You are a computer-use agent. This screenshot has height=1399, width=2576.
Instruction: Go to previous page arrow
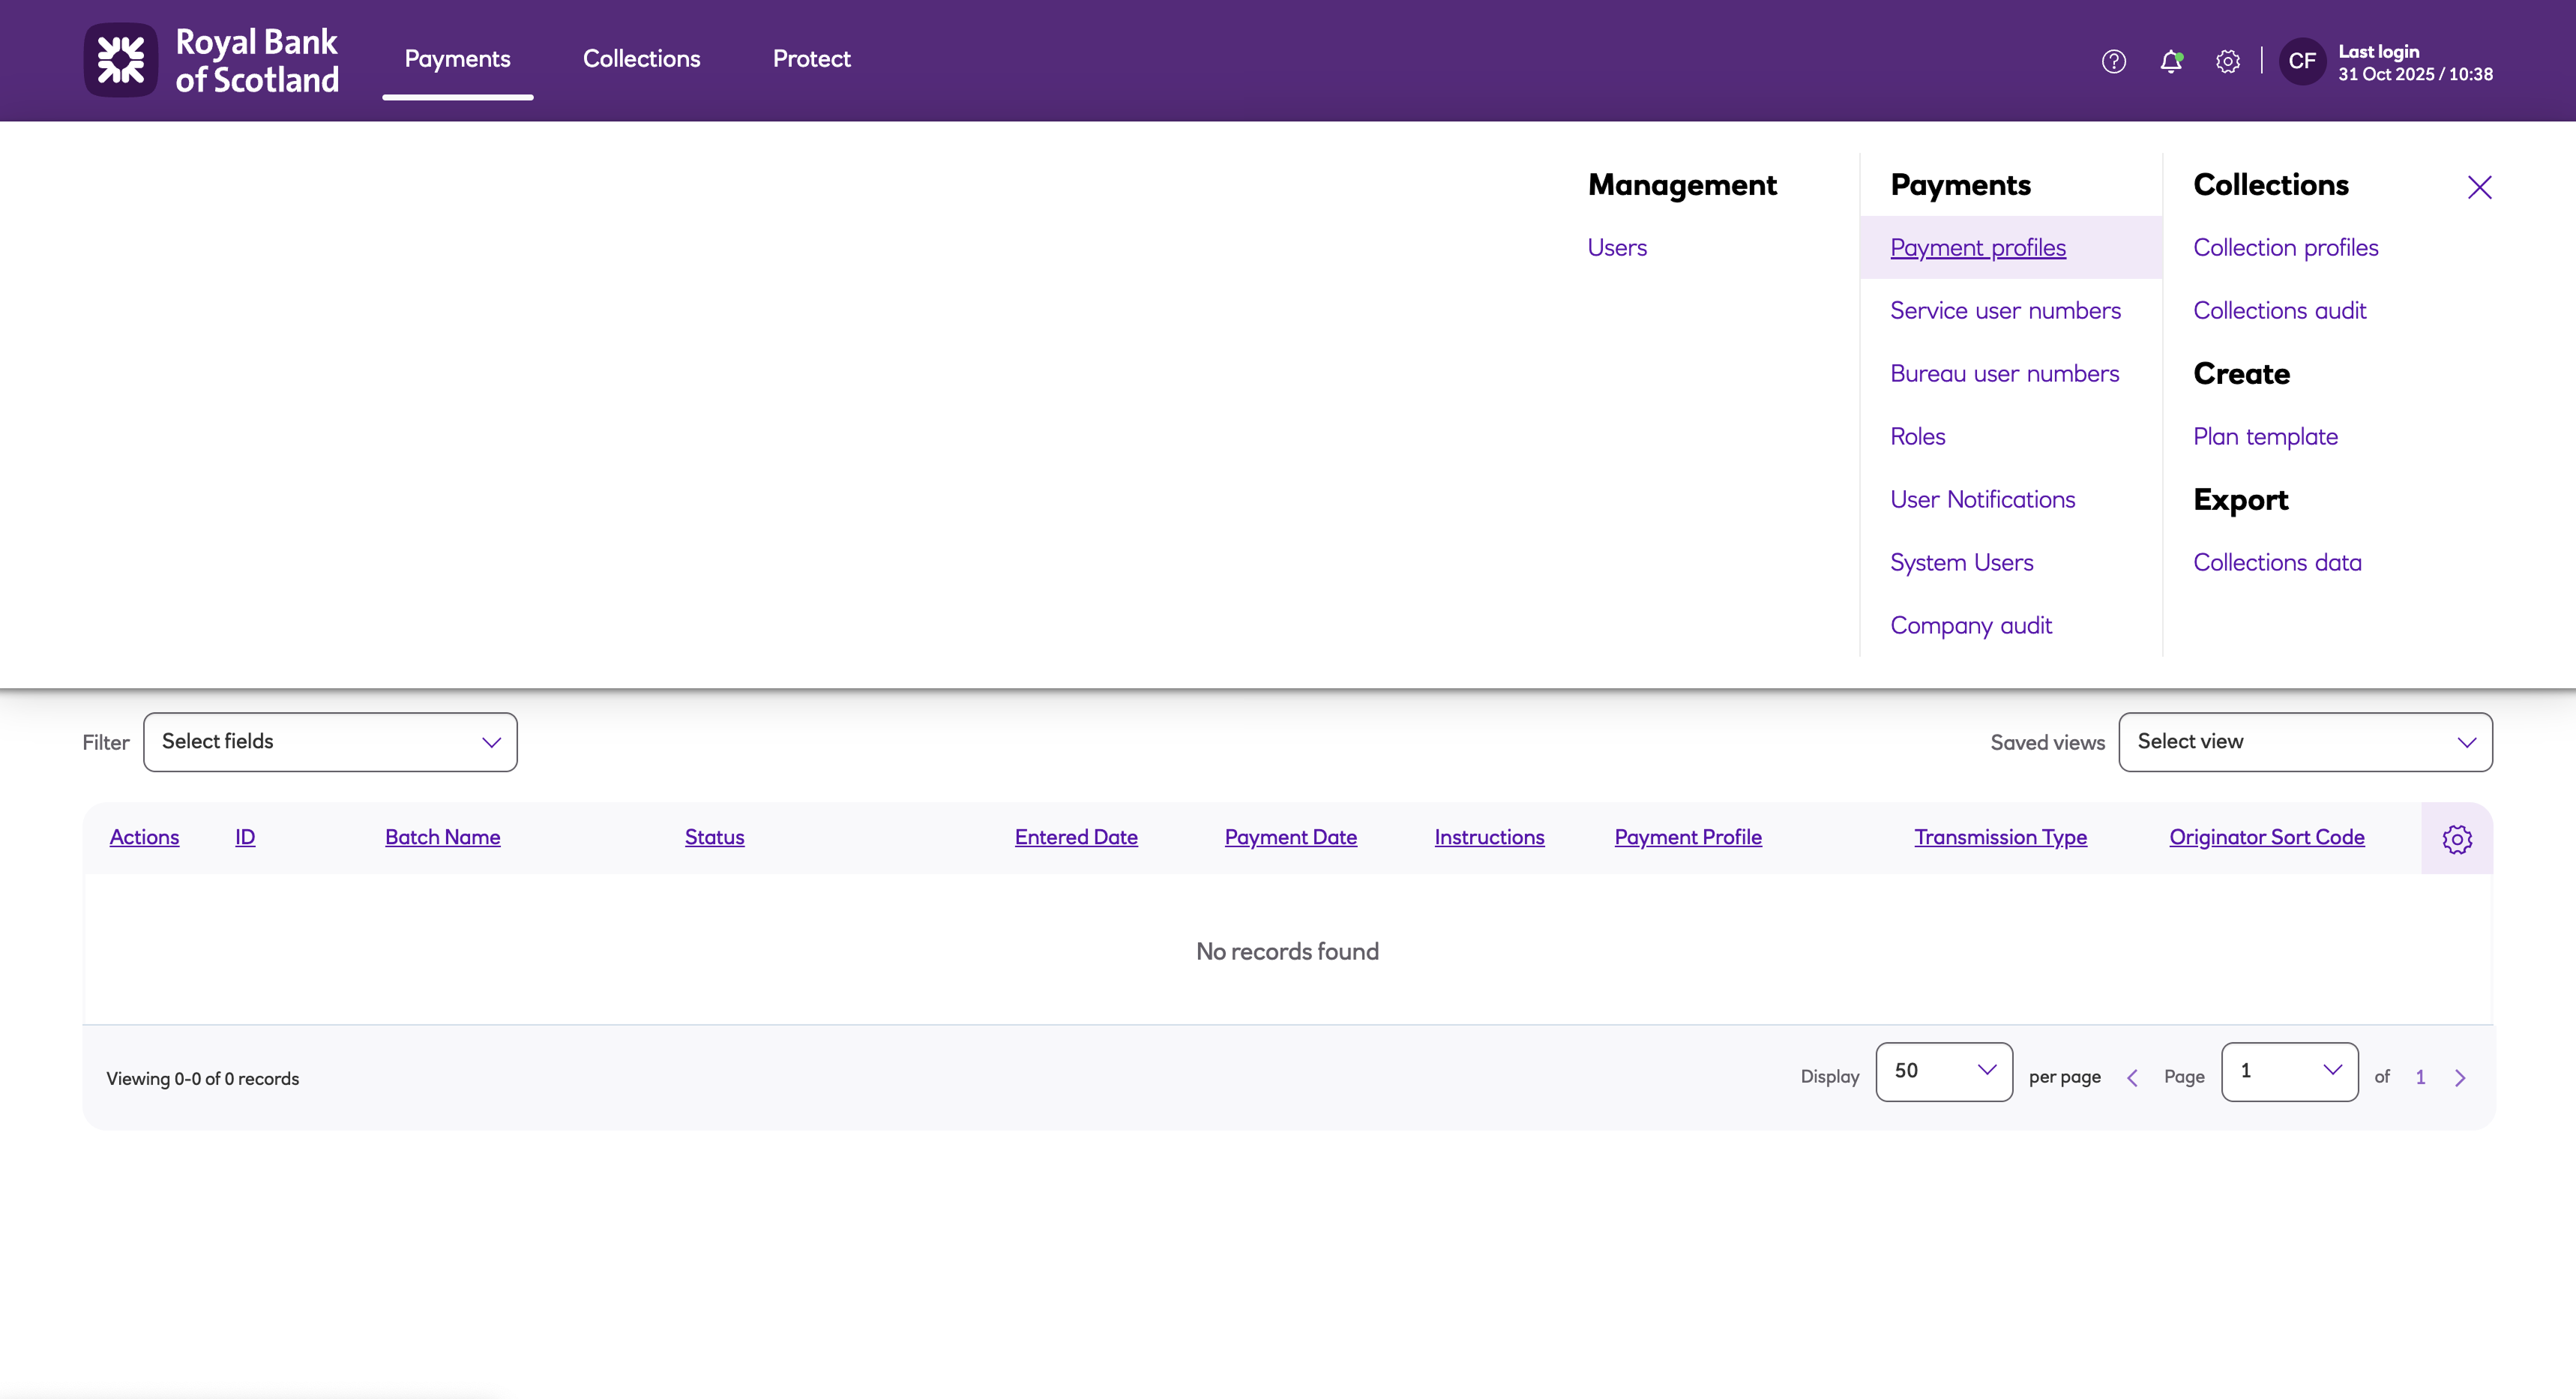2132,1077
